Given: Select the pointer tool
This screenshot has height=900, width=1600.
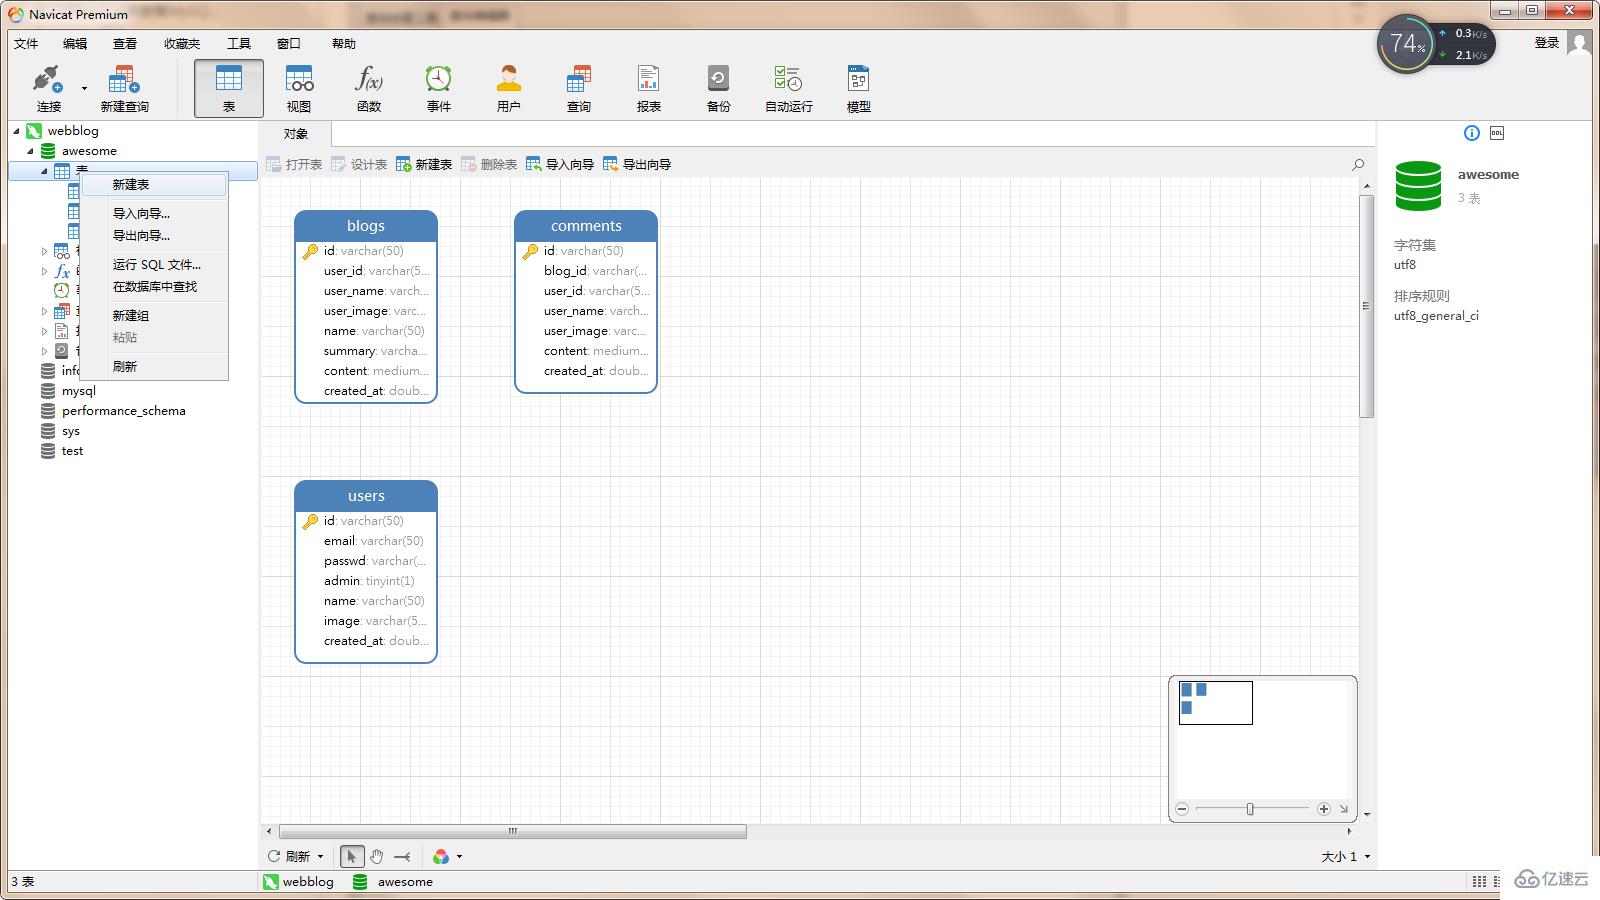Looking at the screenshot, I should [x=351, y=856].
